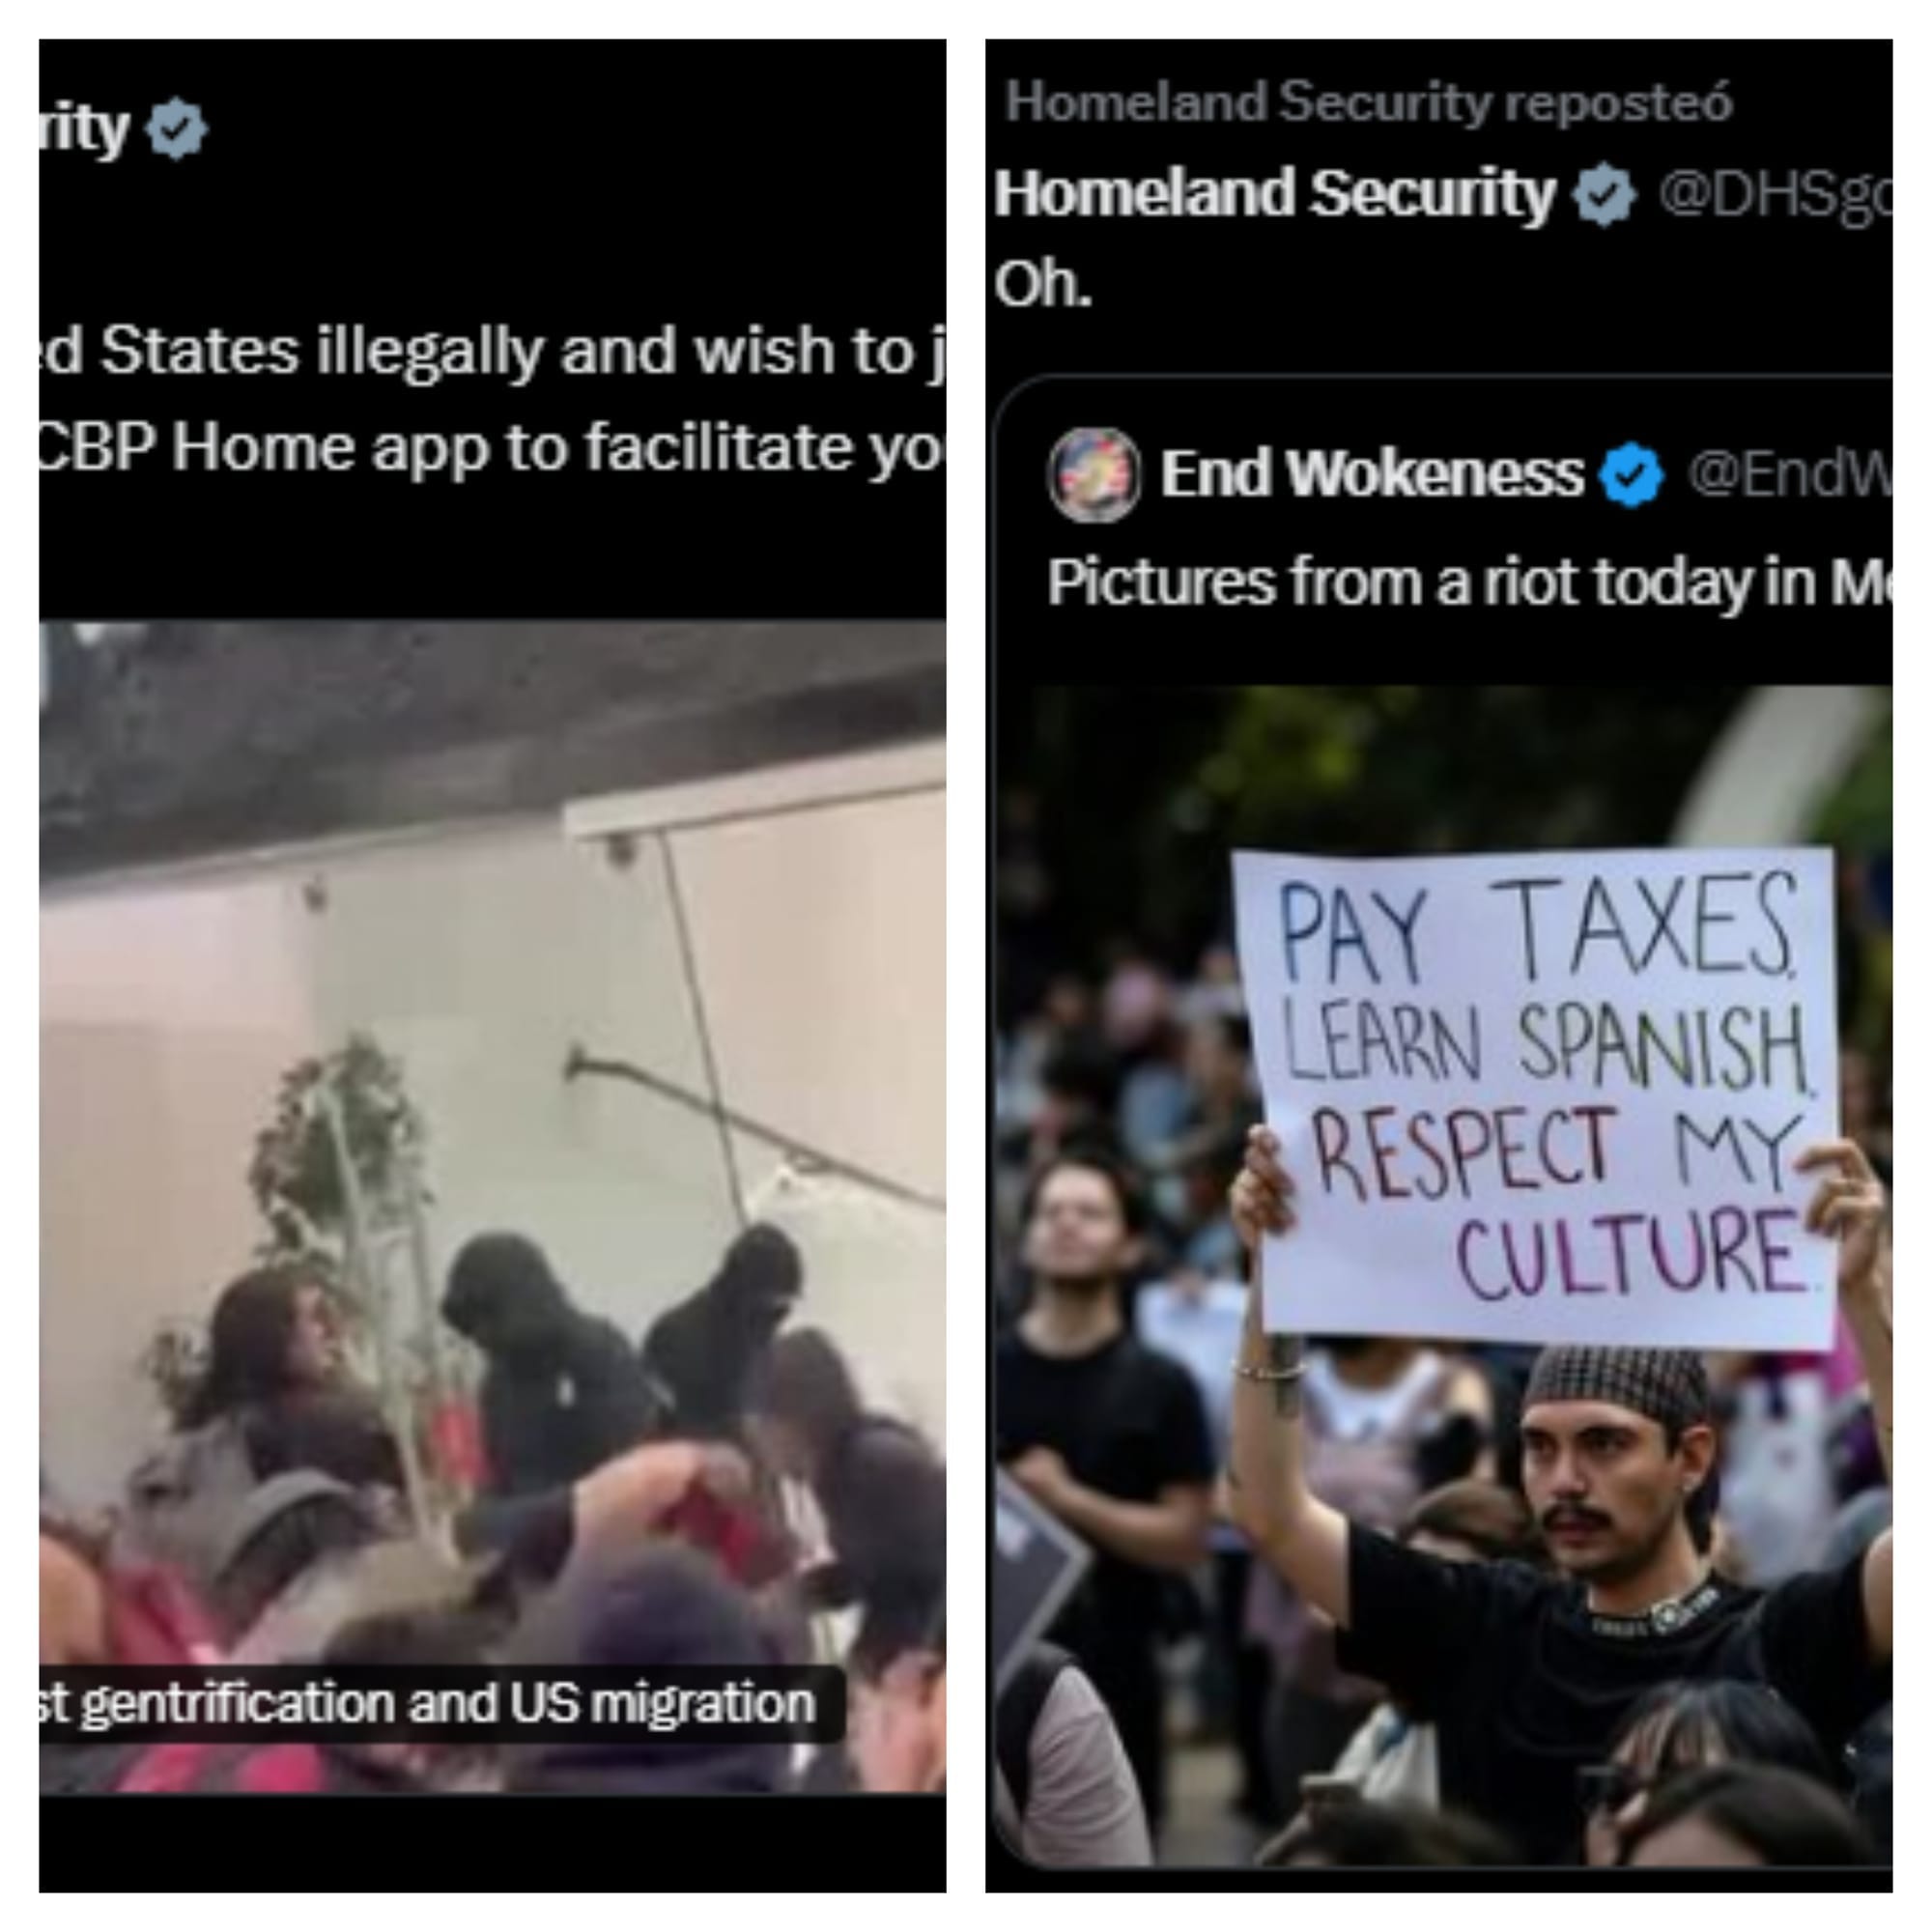Click the verified badge beside Homeland Security name

tap(1604, 194)
